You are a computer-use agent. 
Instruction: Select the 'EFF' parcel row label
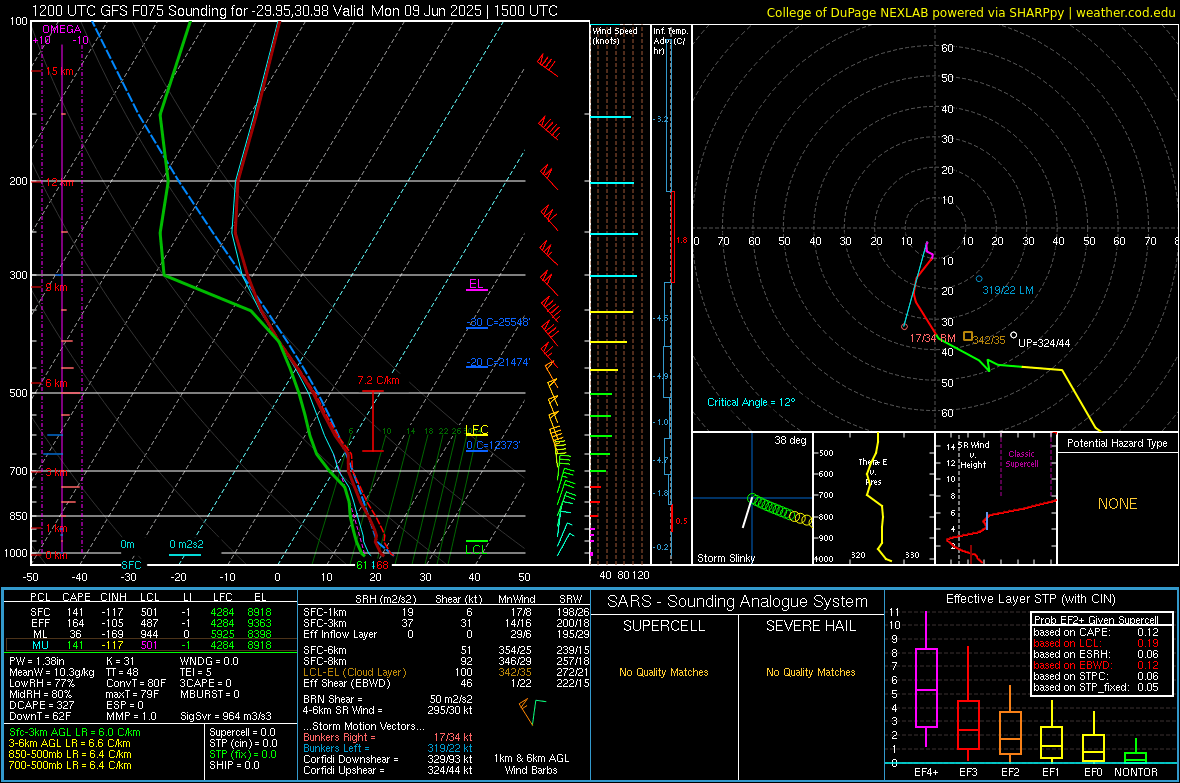(x=40, y=623)
